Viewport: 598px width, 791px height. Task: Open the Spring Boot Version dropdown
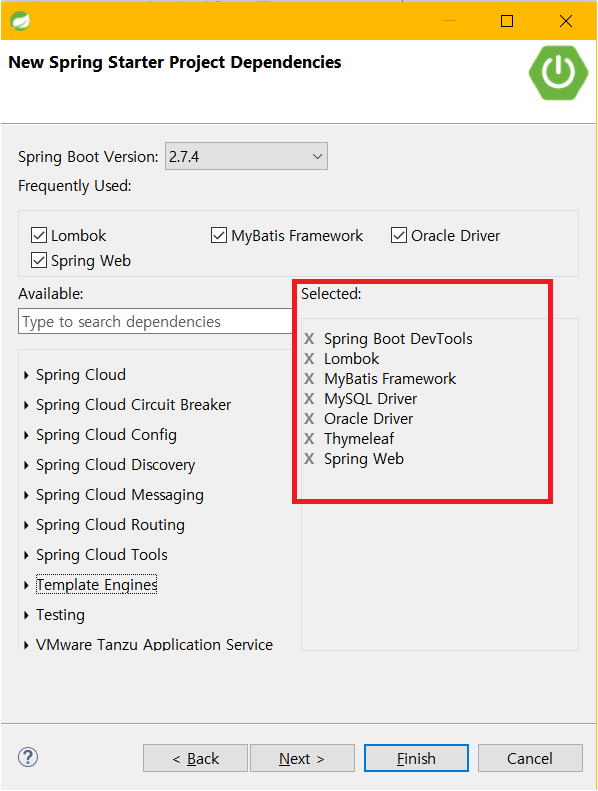tap(246, 156)
